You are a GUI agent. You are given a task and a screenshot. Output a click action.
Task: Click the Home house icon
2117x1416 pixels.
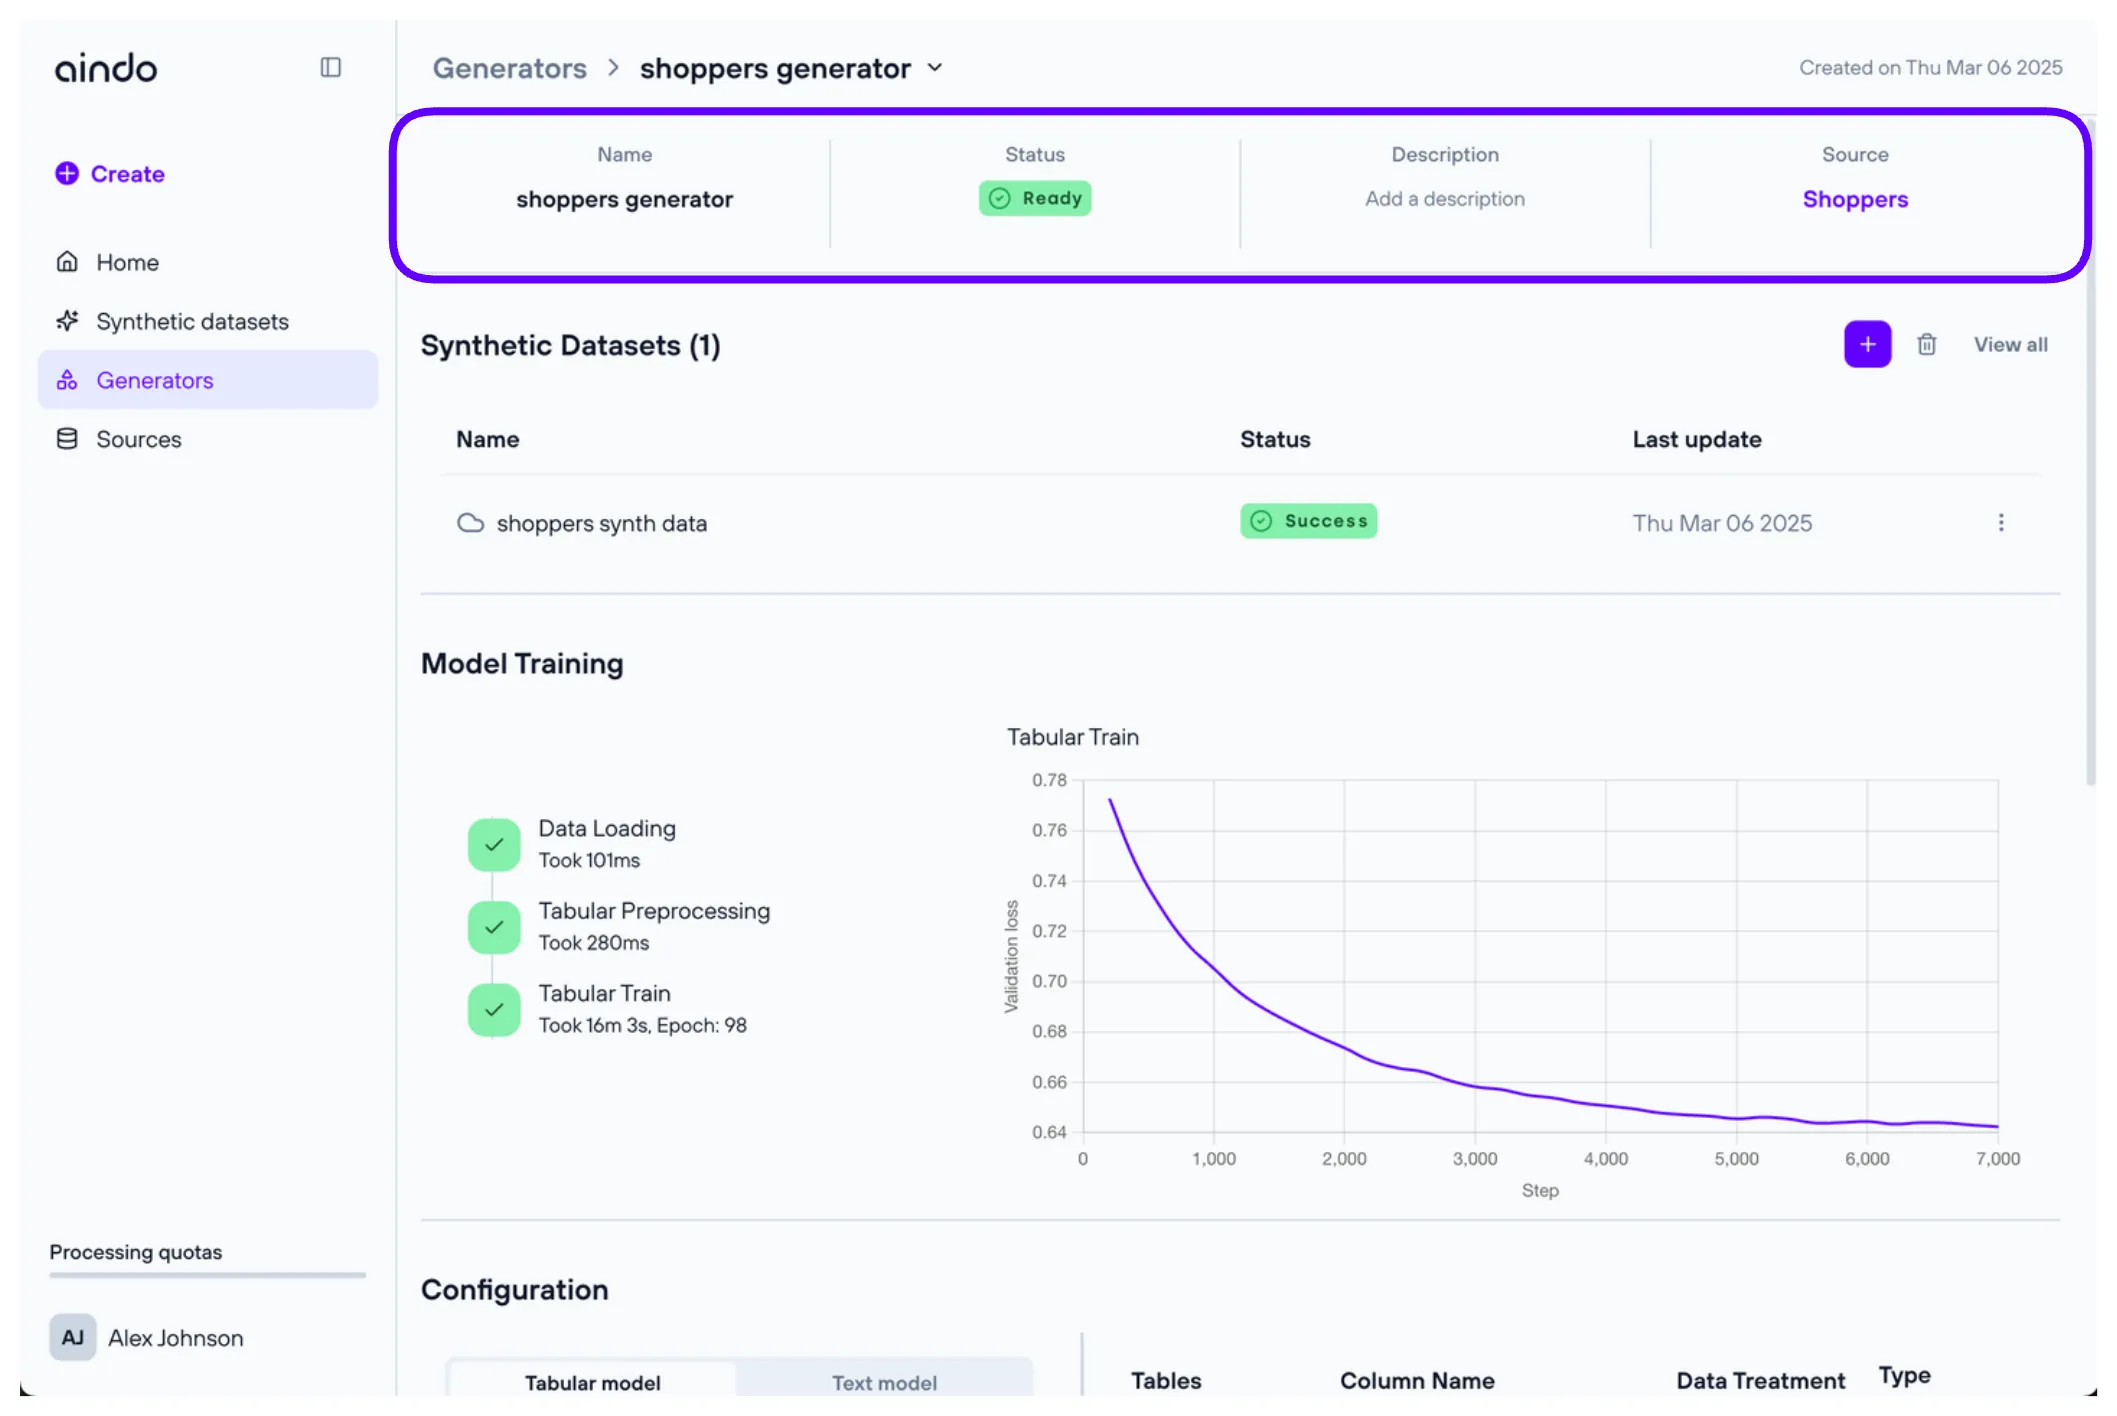pyautogui.click(x=67, y=262)
